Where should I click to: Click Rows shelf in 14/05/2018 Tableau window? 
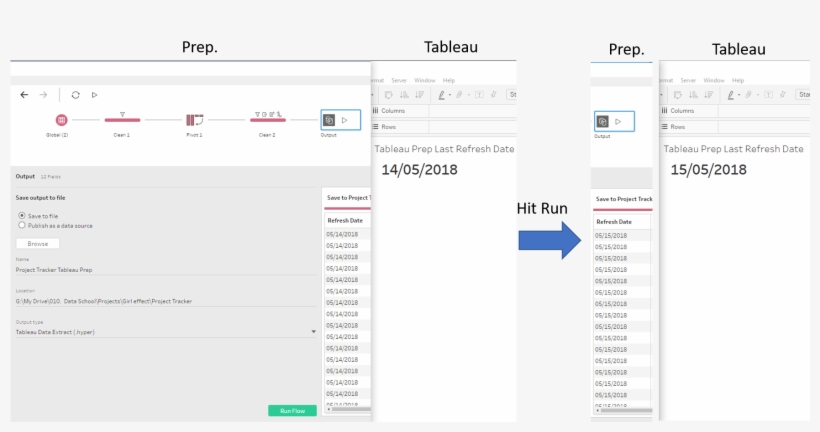444,127
